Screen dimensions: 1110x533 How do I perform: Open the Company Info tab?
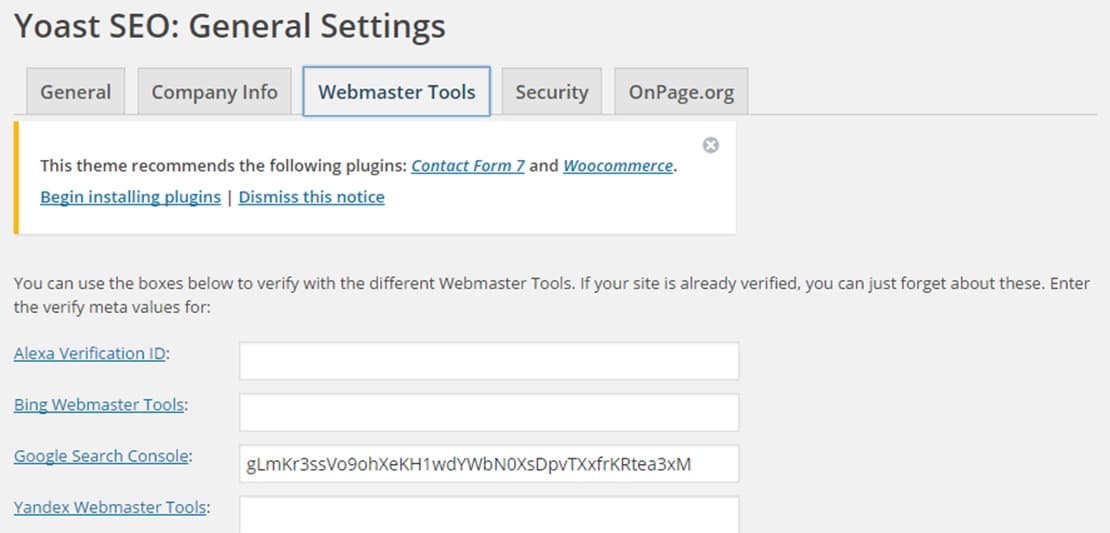click(x=214, y=91)
